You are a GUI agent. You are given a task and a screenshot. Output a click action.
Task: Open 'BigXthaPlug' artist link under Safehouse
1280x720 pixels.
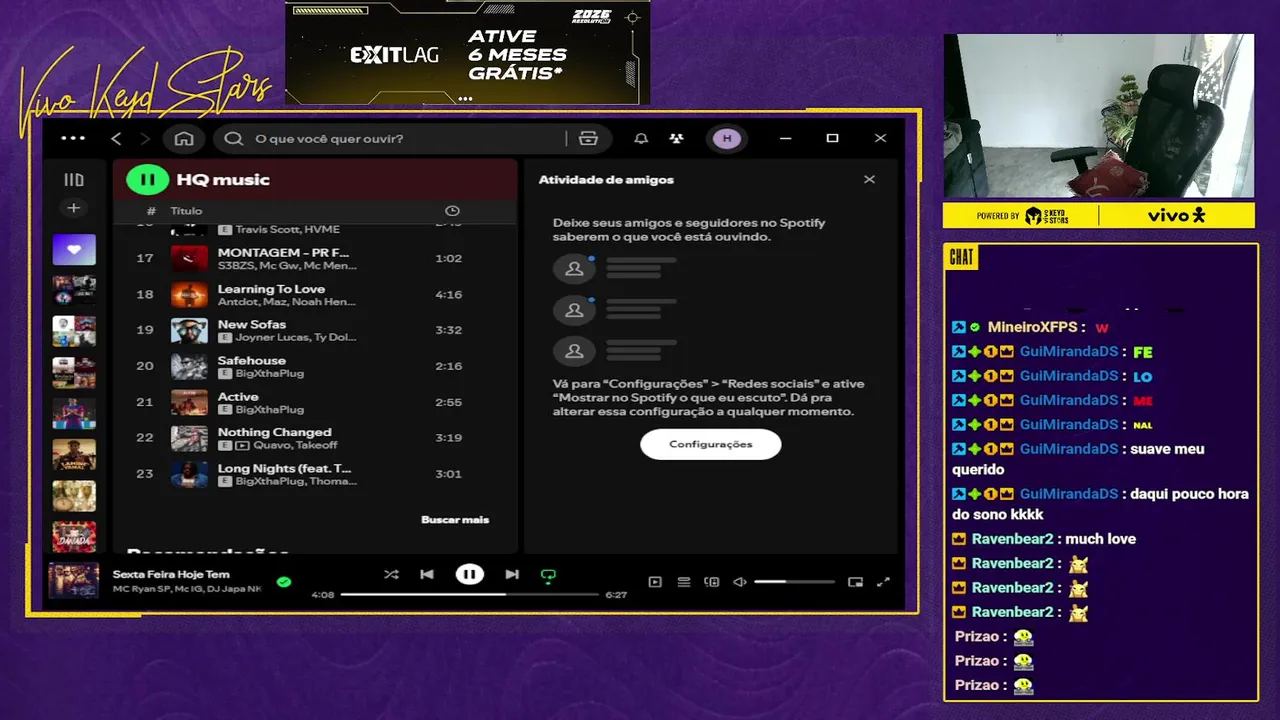tap(270, 373)
